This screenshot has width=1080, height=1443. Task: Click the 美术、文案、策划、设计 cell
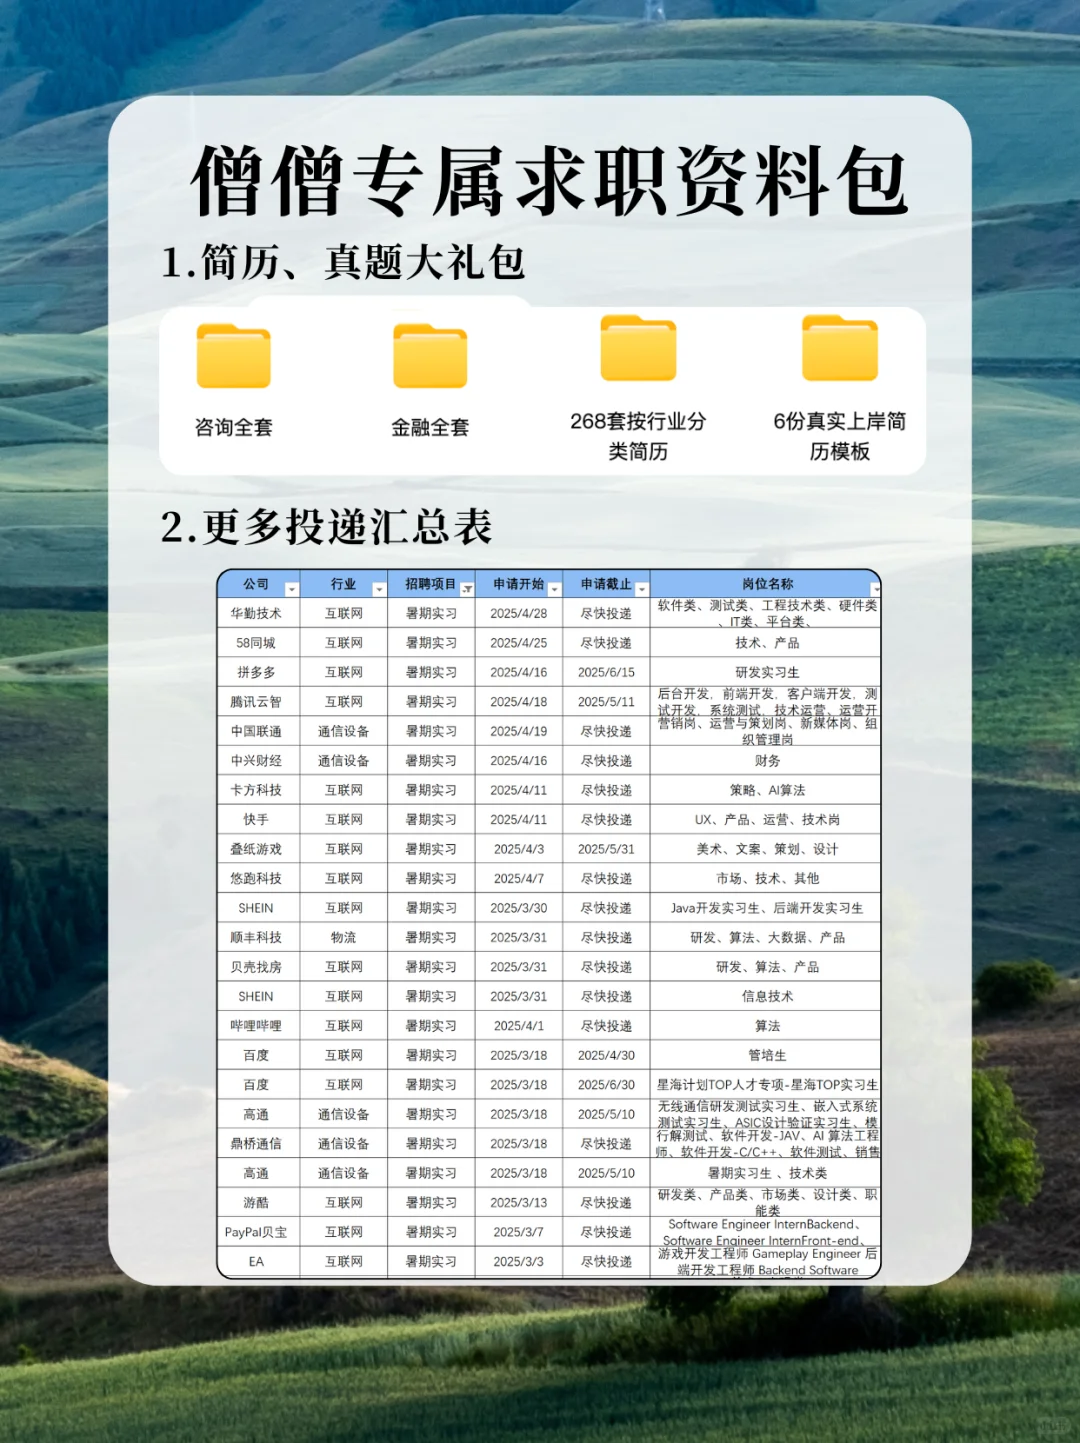pos(767,849)
